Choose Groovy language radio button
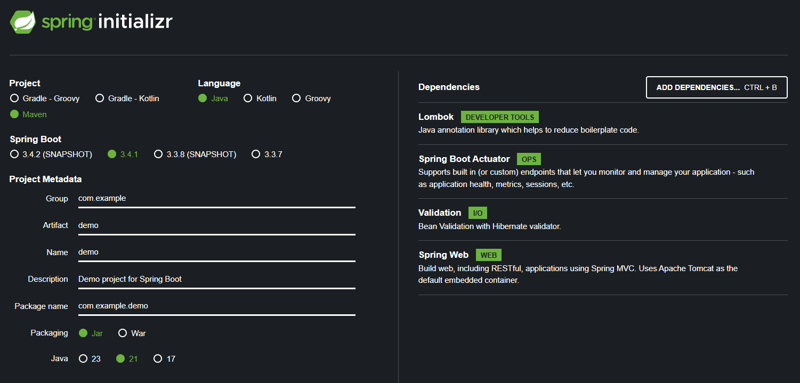Viewport: 800px width, 383px height. [311, 98]
